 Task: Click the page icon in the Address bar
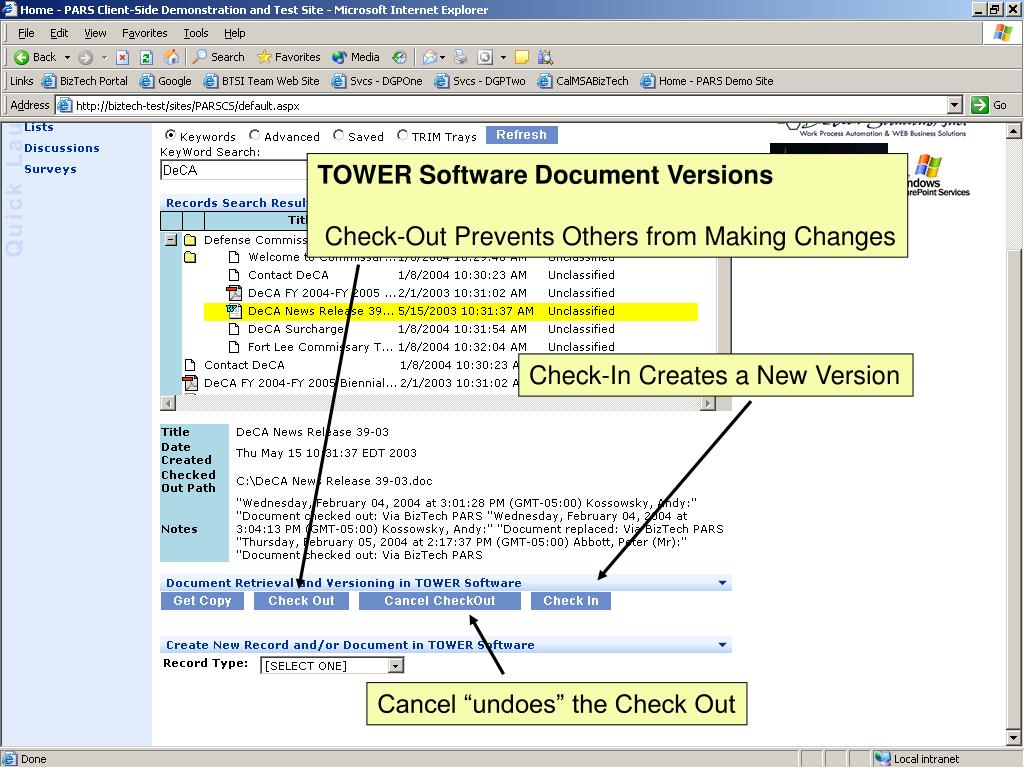click(x=63, y=105)
